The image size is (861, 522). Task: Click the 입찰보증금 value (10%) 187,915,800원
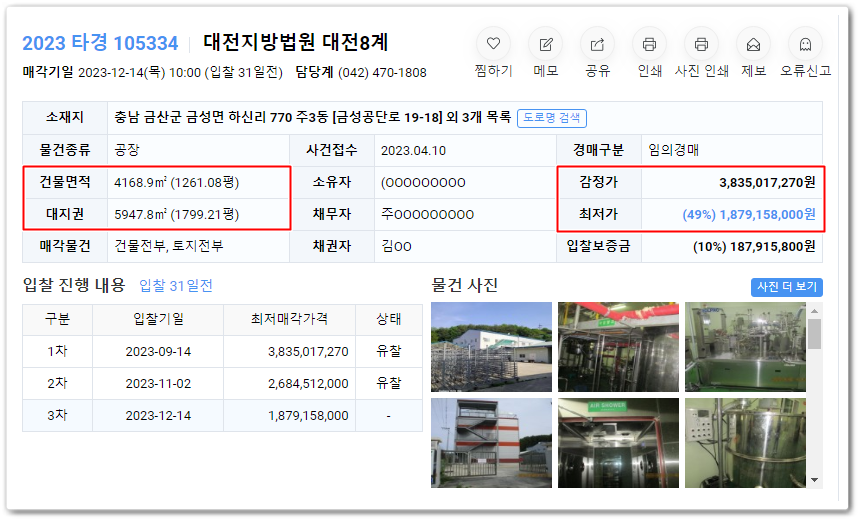point(754,246)
